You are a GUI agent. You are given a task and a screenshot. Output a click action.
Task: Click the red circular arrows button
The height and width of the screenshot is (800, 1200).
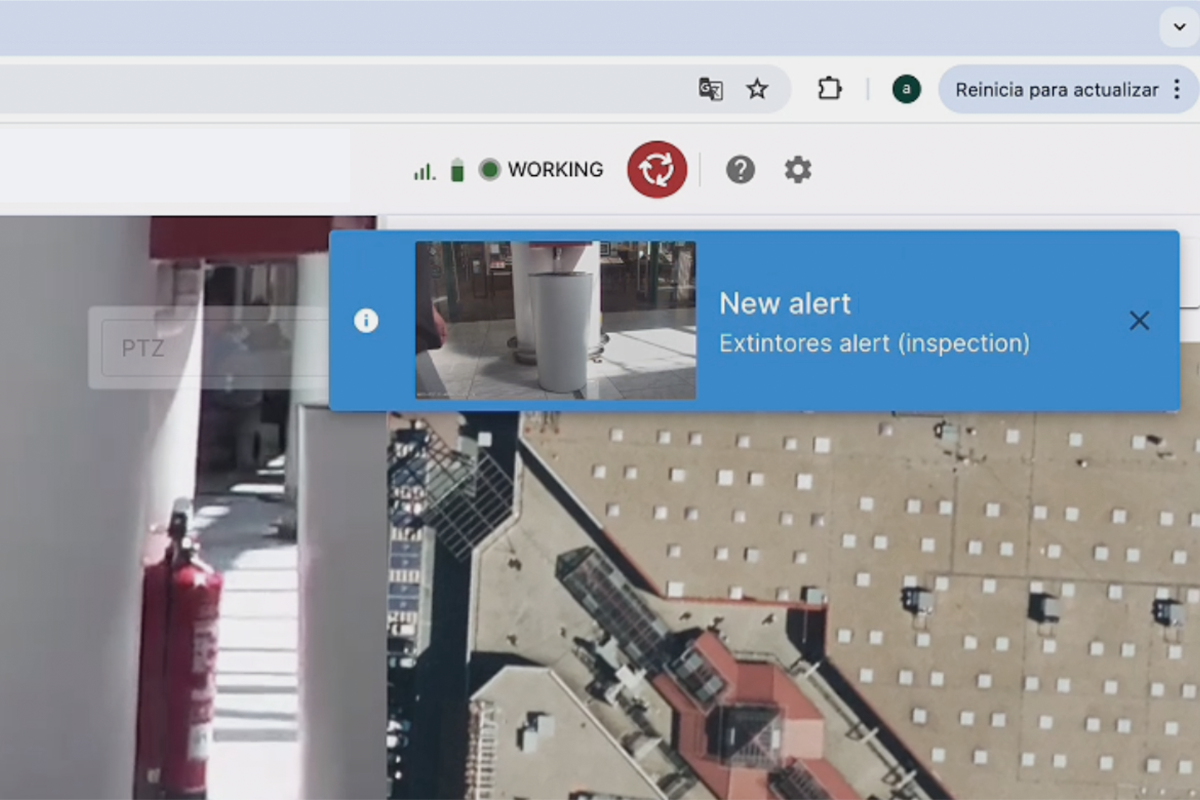click(657, 169)
